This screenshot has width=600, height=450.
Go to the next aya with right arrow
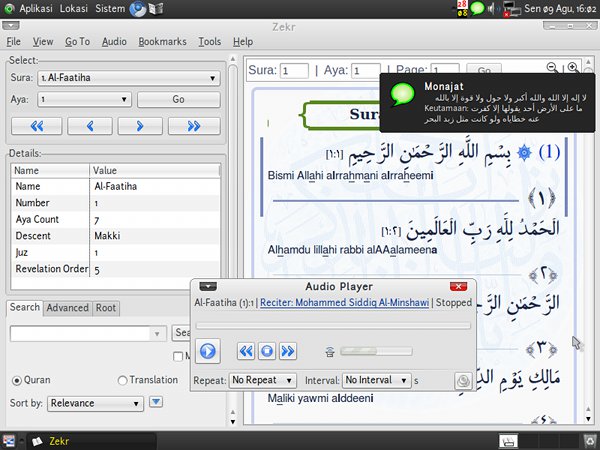[140, 126]
